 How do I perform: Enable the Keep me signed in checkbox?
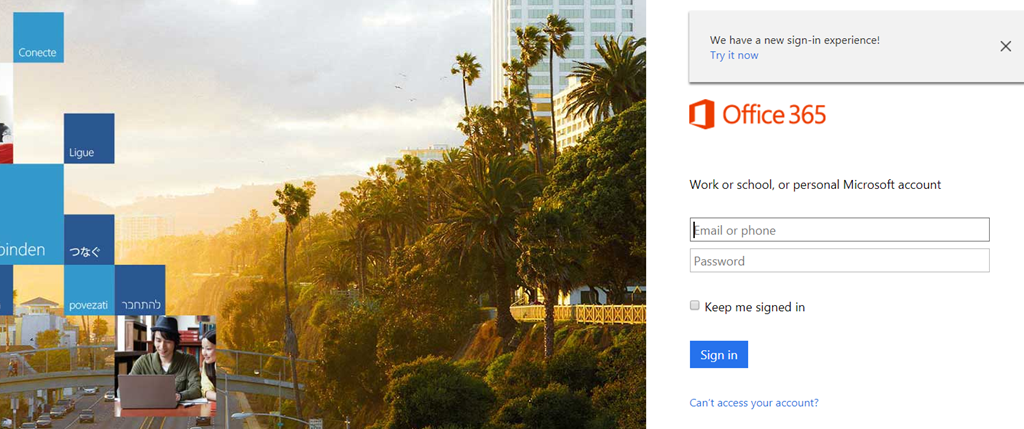[695, 306]
